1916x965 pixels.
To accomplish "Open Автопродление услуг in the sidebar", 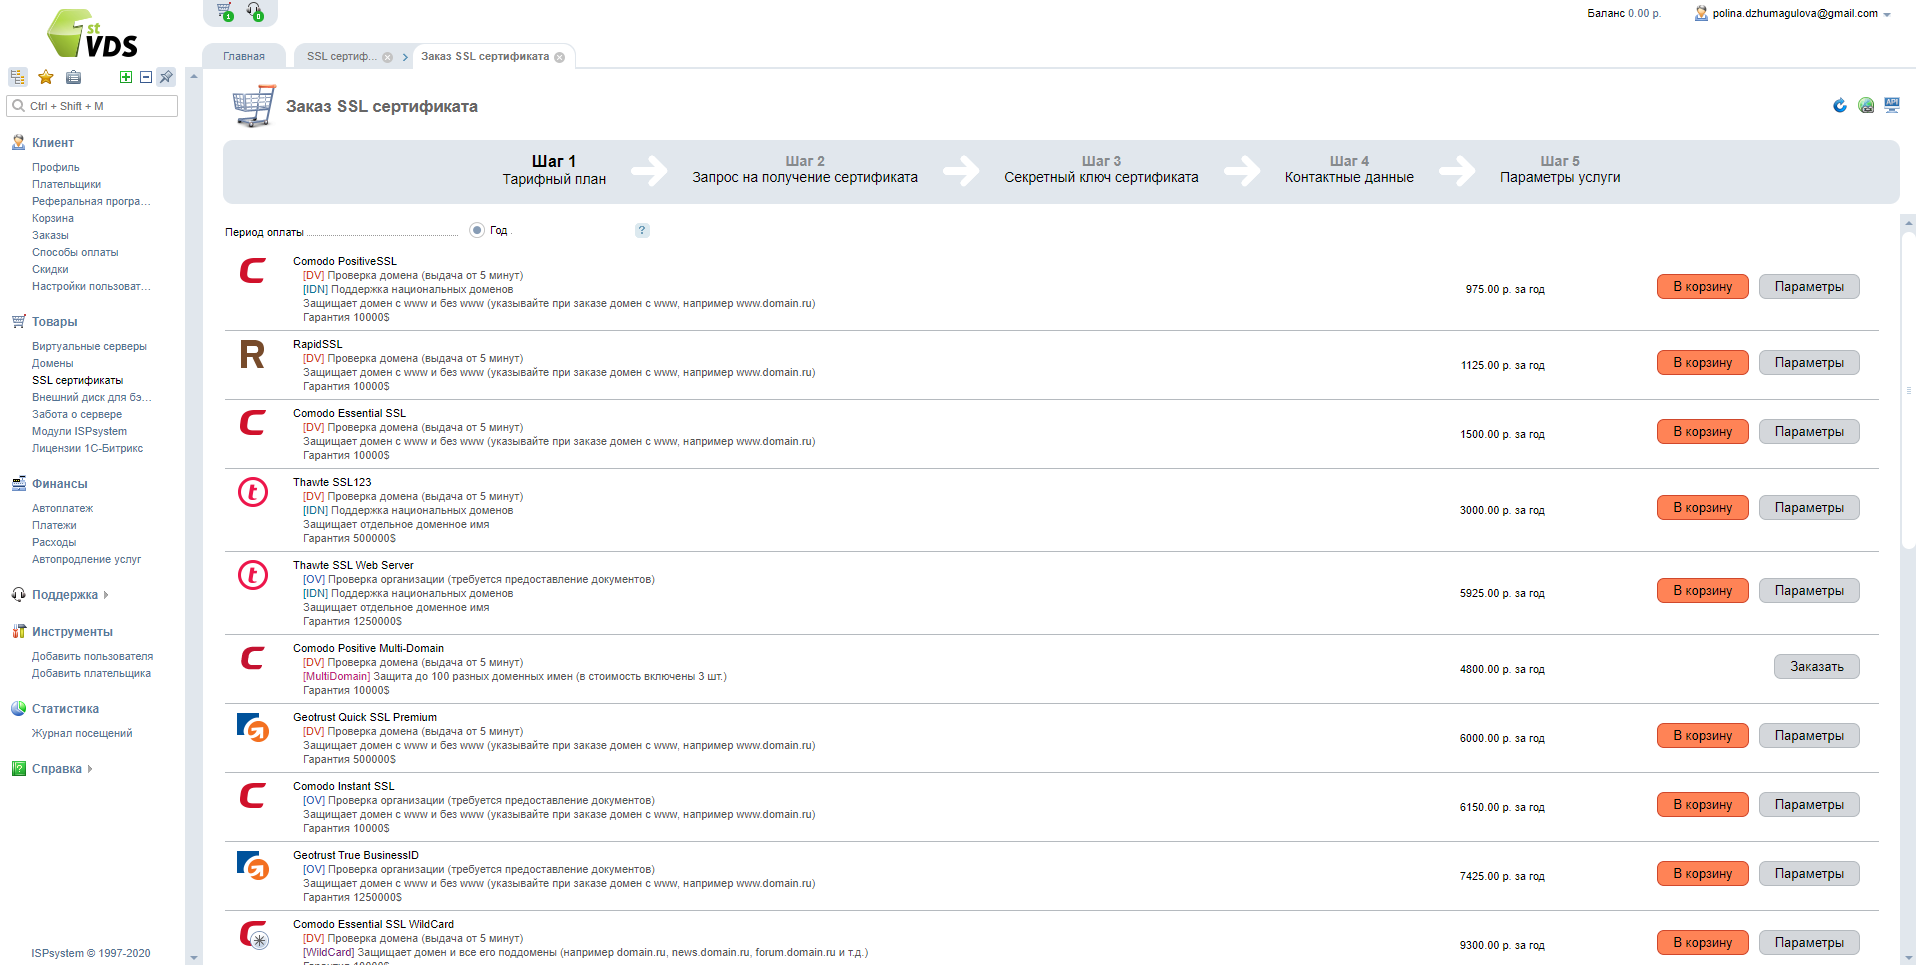I will (x=86, y=559).
